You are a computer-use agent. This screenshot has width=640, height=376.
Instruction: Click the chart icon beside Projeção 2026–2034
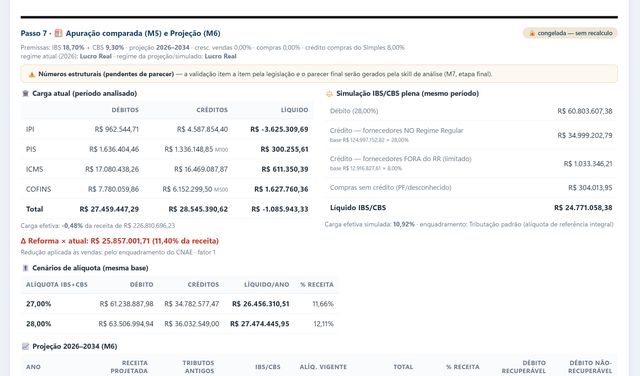25,346
